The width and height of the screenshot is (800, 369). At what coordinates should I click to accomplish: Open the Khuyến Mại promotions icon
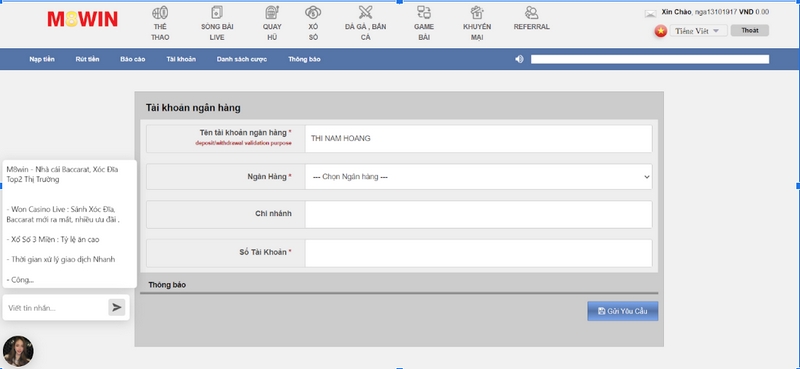coord(477,13)
